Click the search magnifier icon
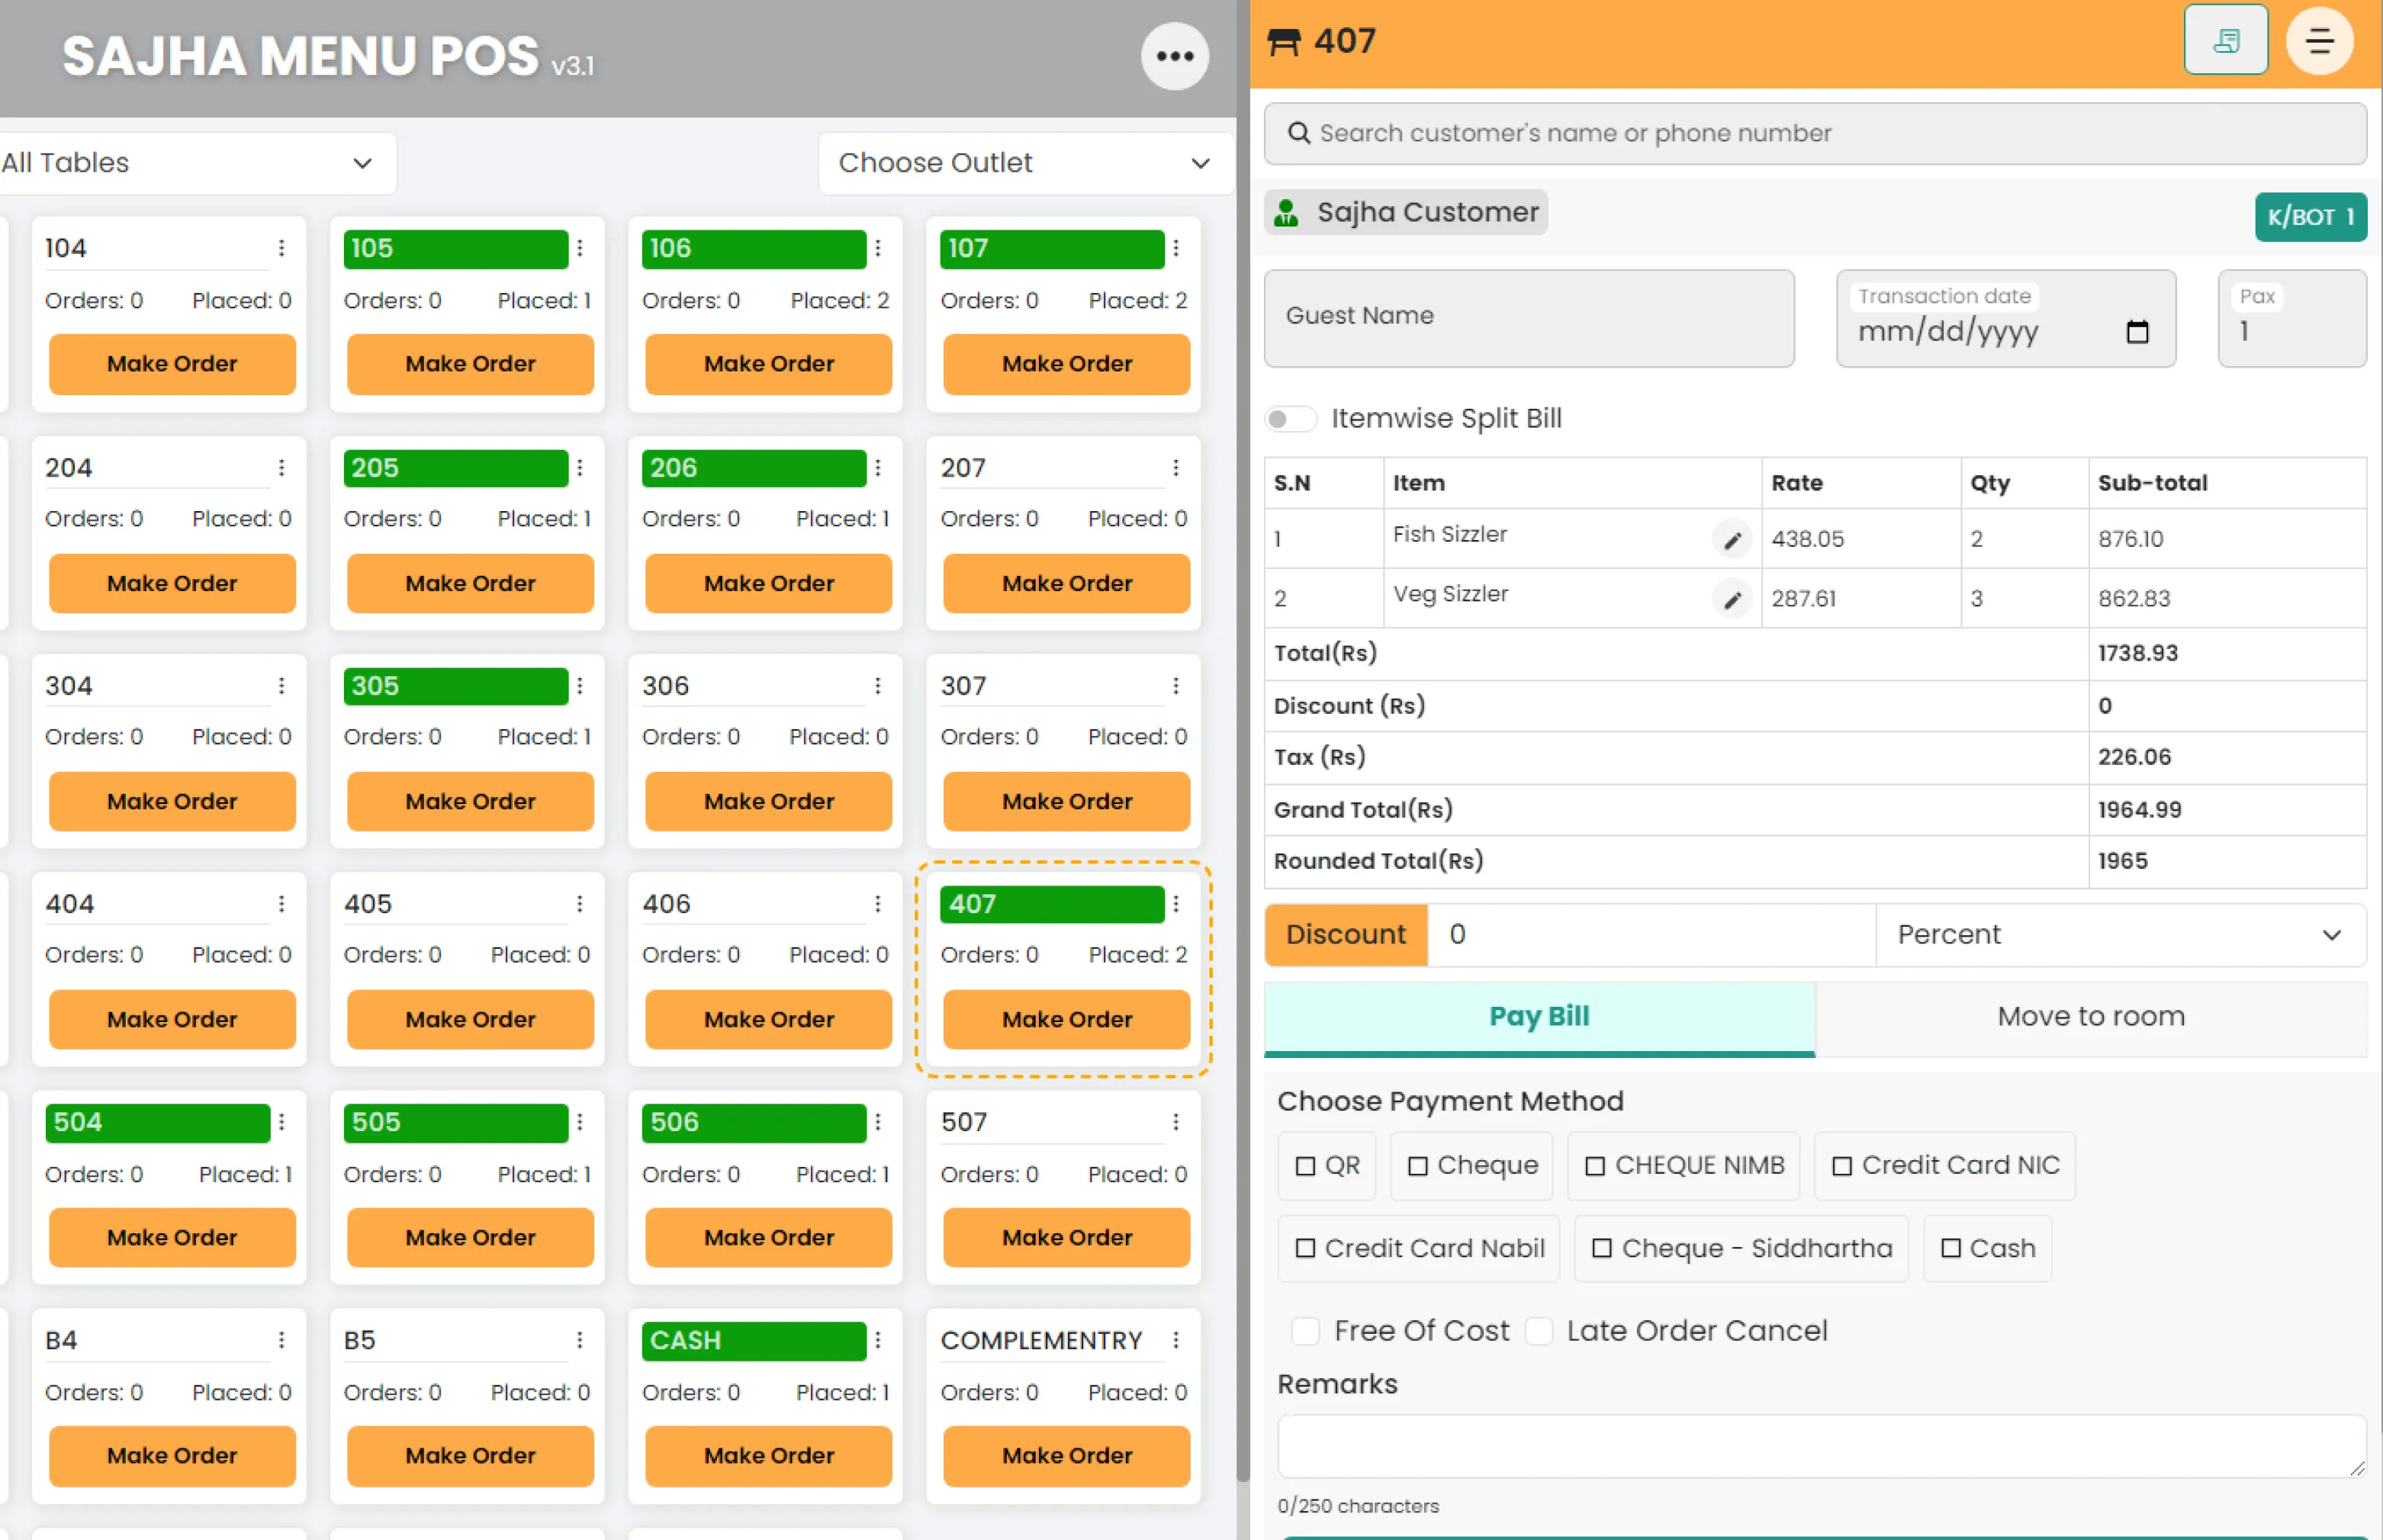The width and height of the screenshot is (2383, 1540). point(1298,133)
